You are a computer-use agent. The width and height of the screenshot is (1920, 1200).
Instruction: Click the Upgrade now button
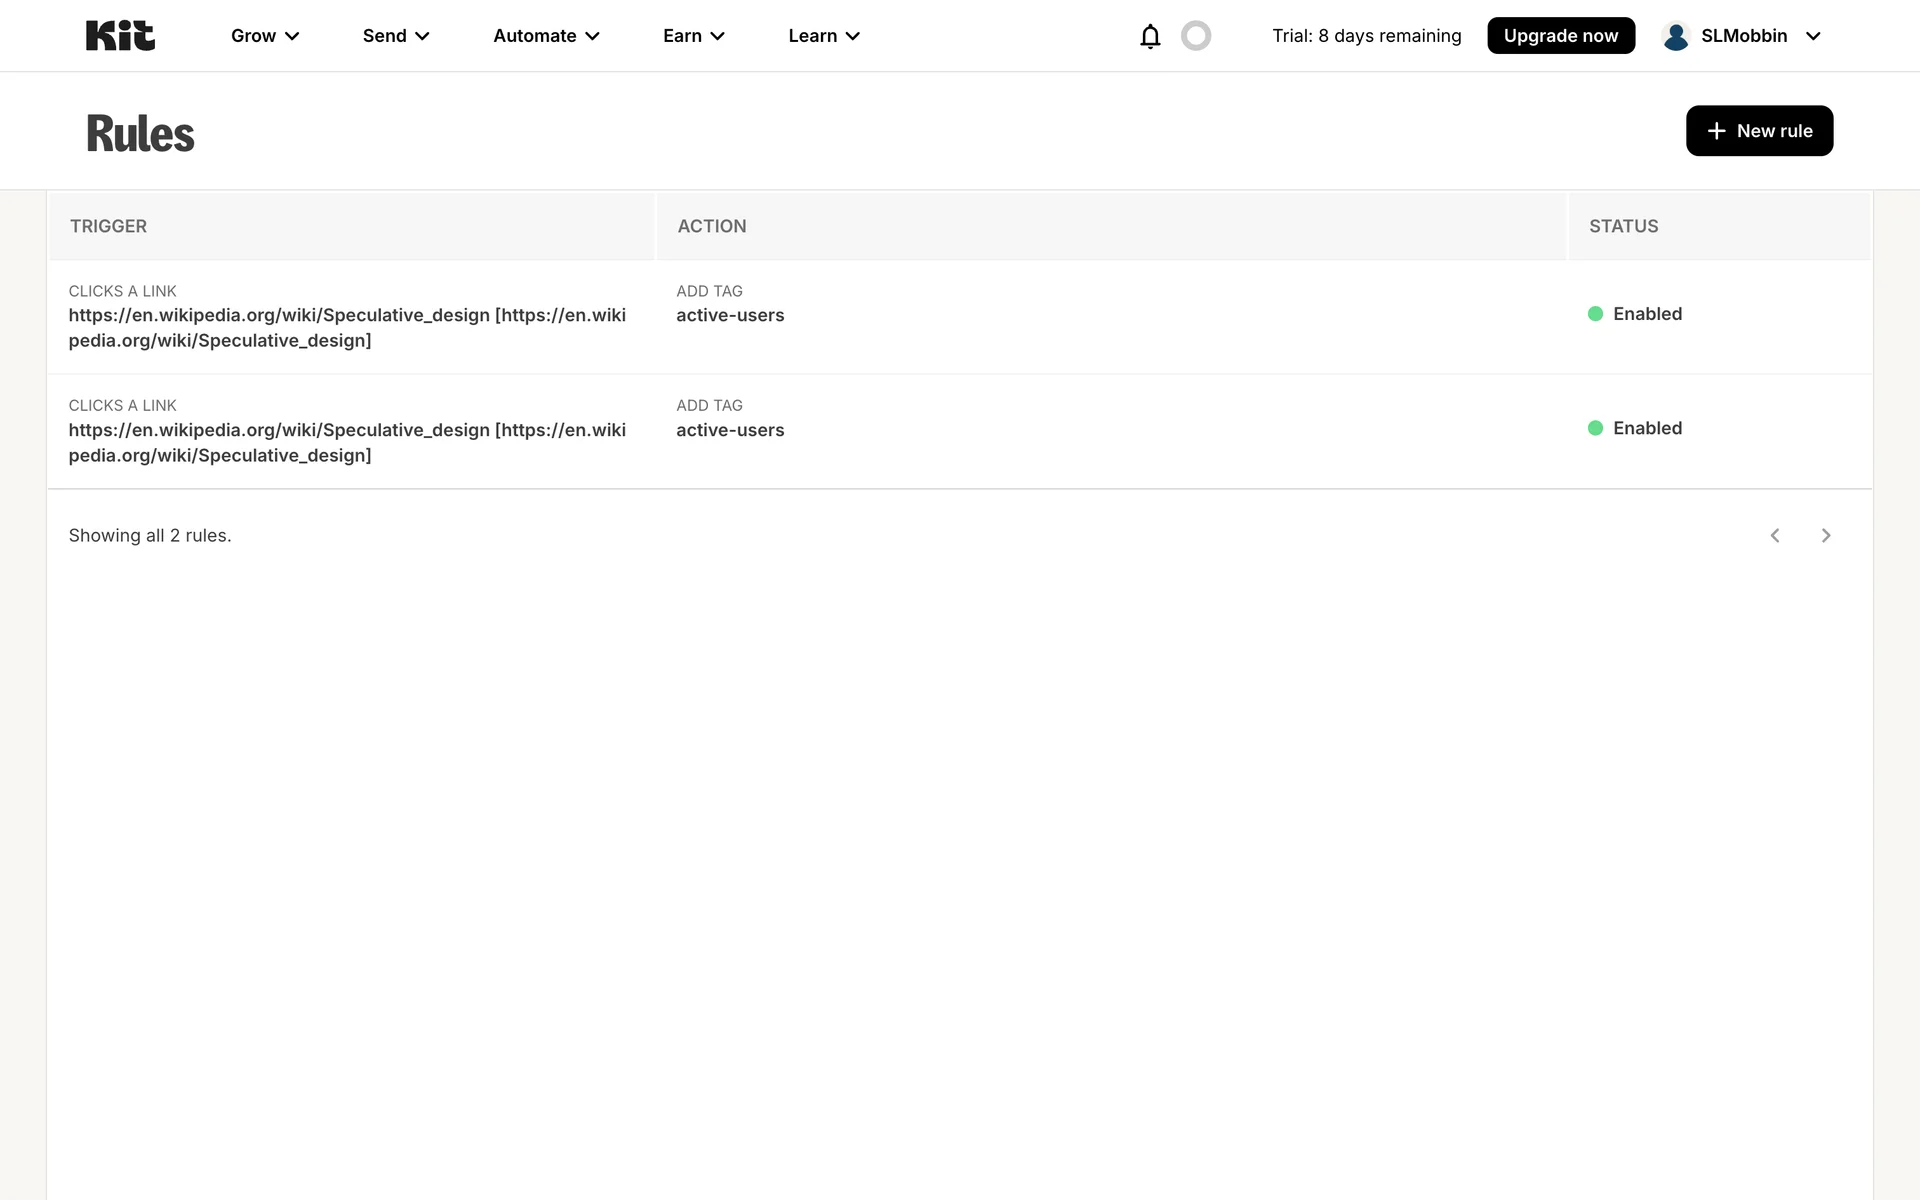[1560, 36]
